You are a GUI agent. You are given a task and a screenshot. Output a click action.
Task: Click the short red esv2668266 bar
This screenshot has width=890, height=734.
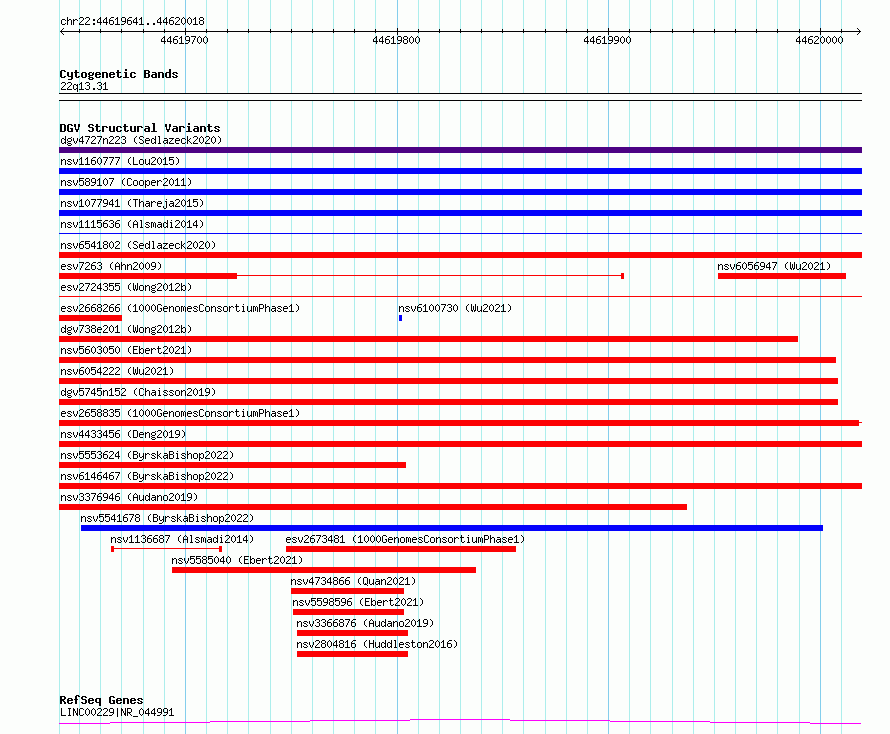pos(90,318)
